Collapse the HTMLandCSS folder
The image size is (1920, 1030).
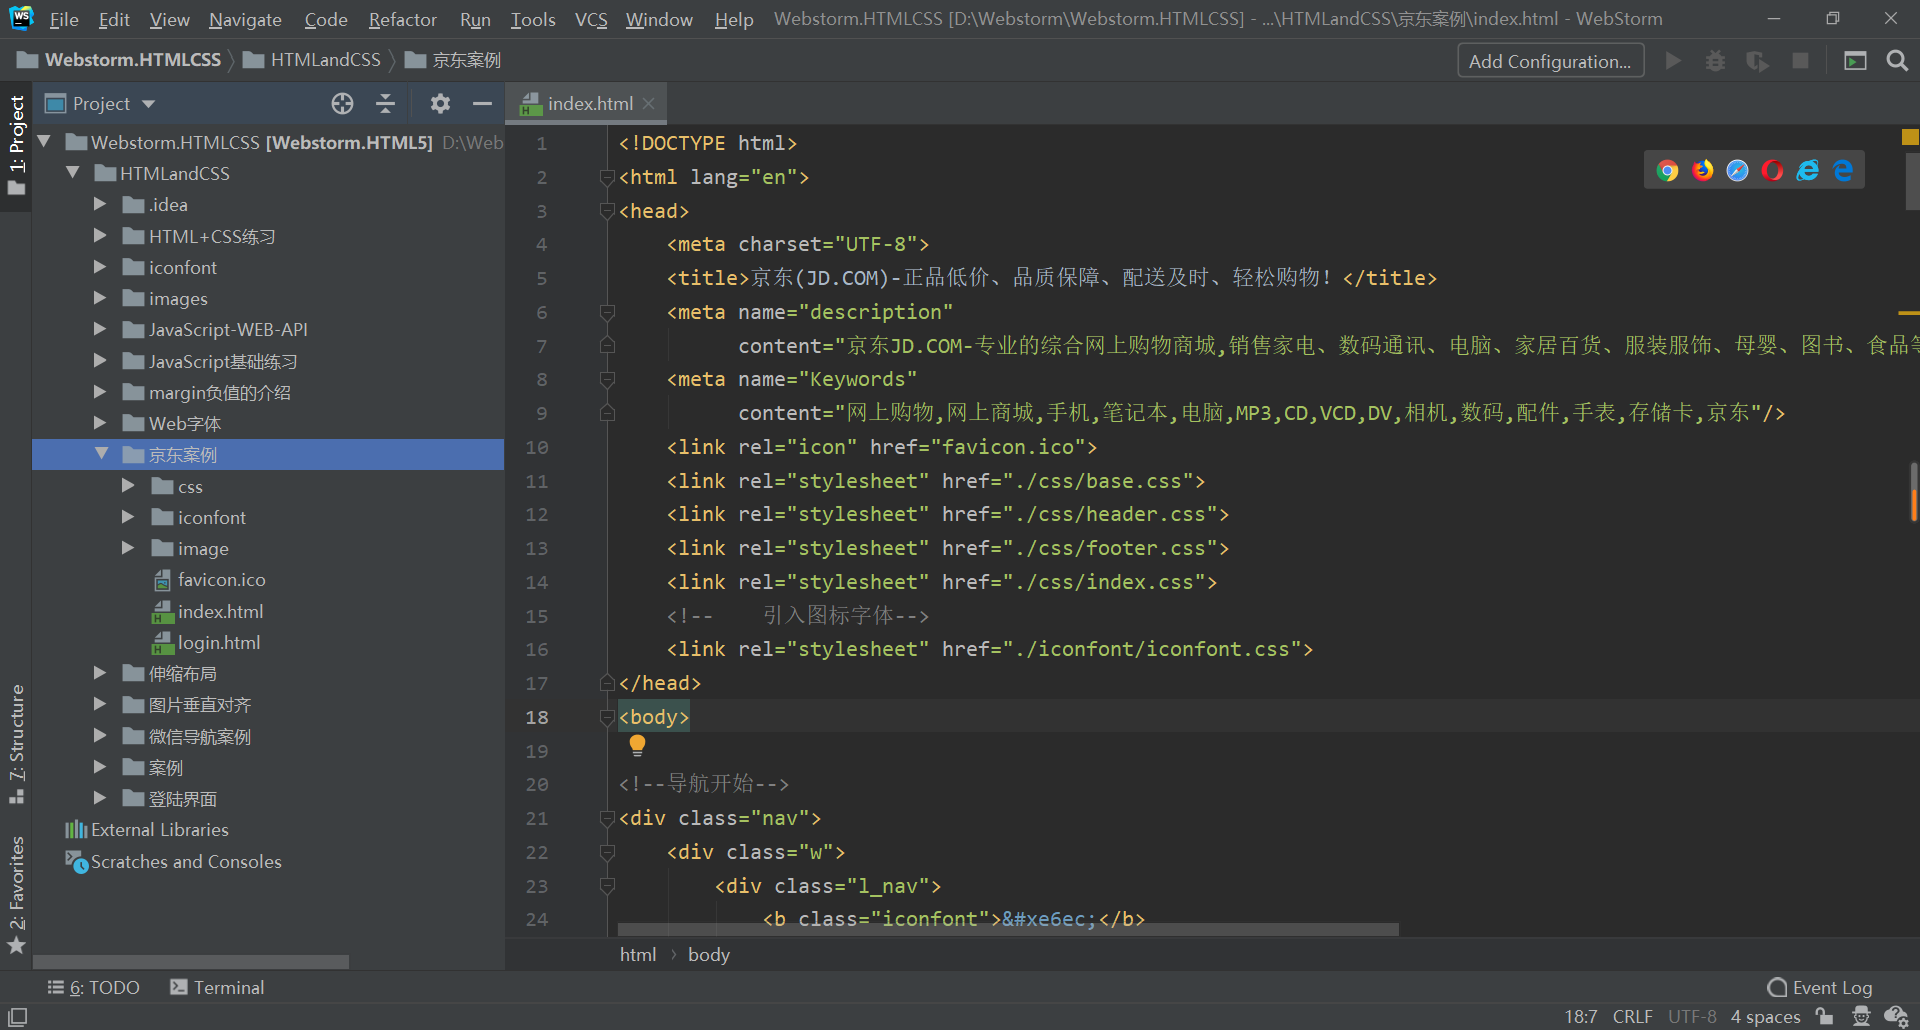[x=72, y=173]
